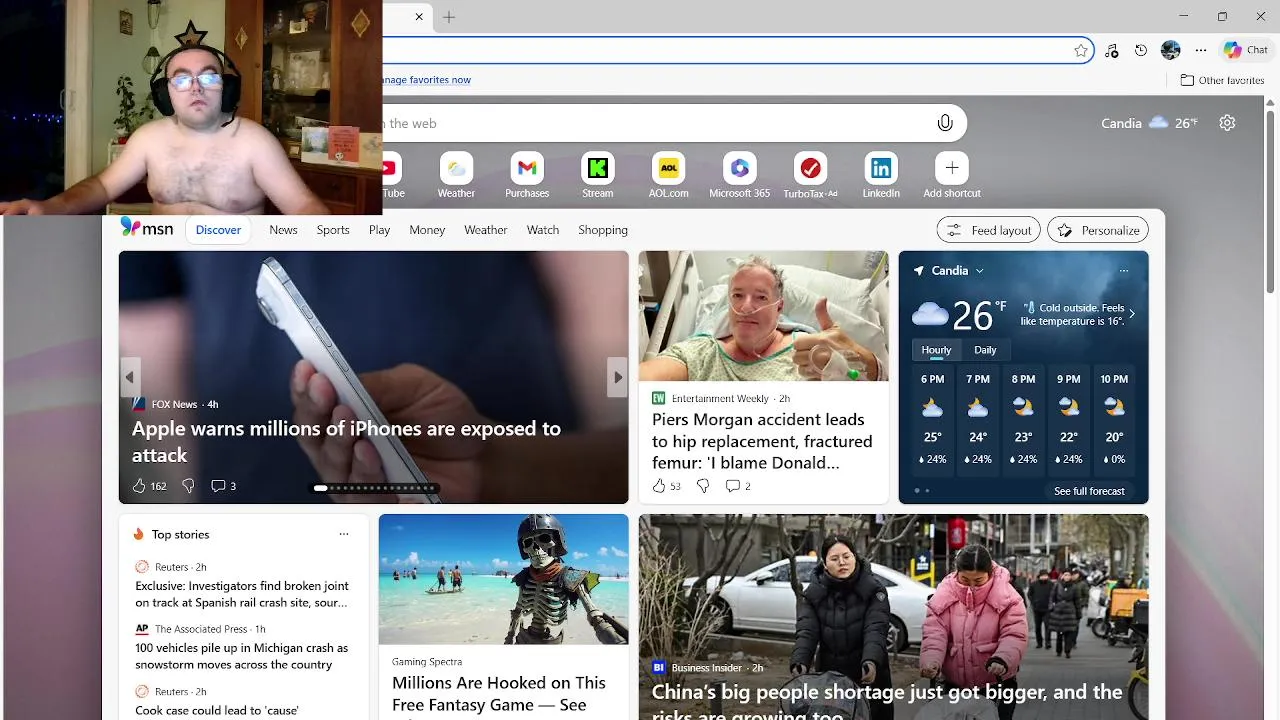This screenshot has width=1280, height=720.
Task: Read Reuters broken joint Spanish rail story
Action: pyautogui.click(x=242, y=594)
